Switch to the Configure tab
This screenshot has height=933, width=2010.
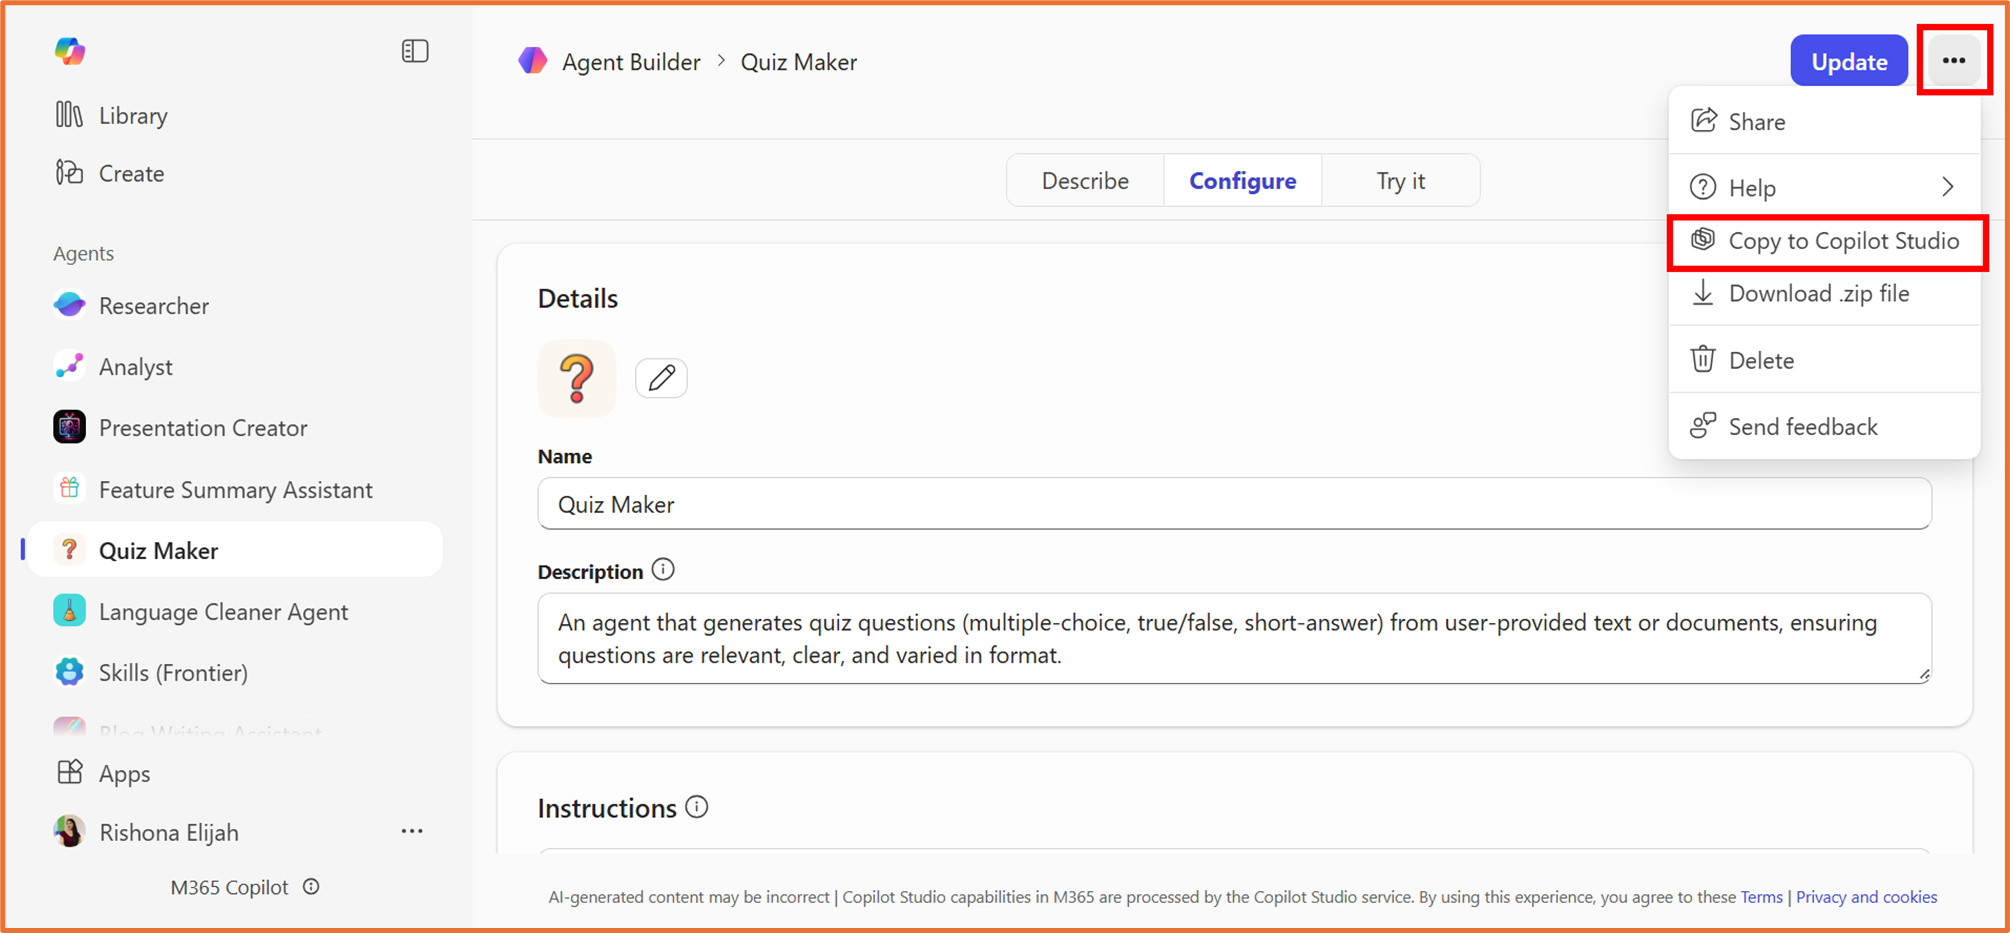coord(1243,181)
